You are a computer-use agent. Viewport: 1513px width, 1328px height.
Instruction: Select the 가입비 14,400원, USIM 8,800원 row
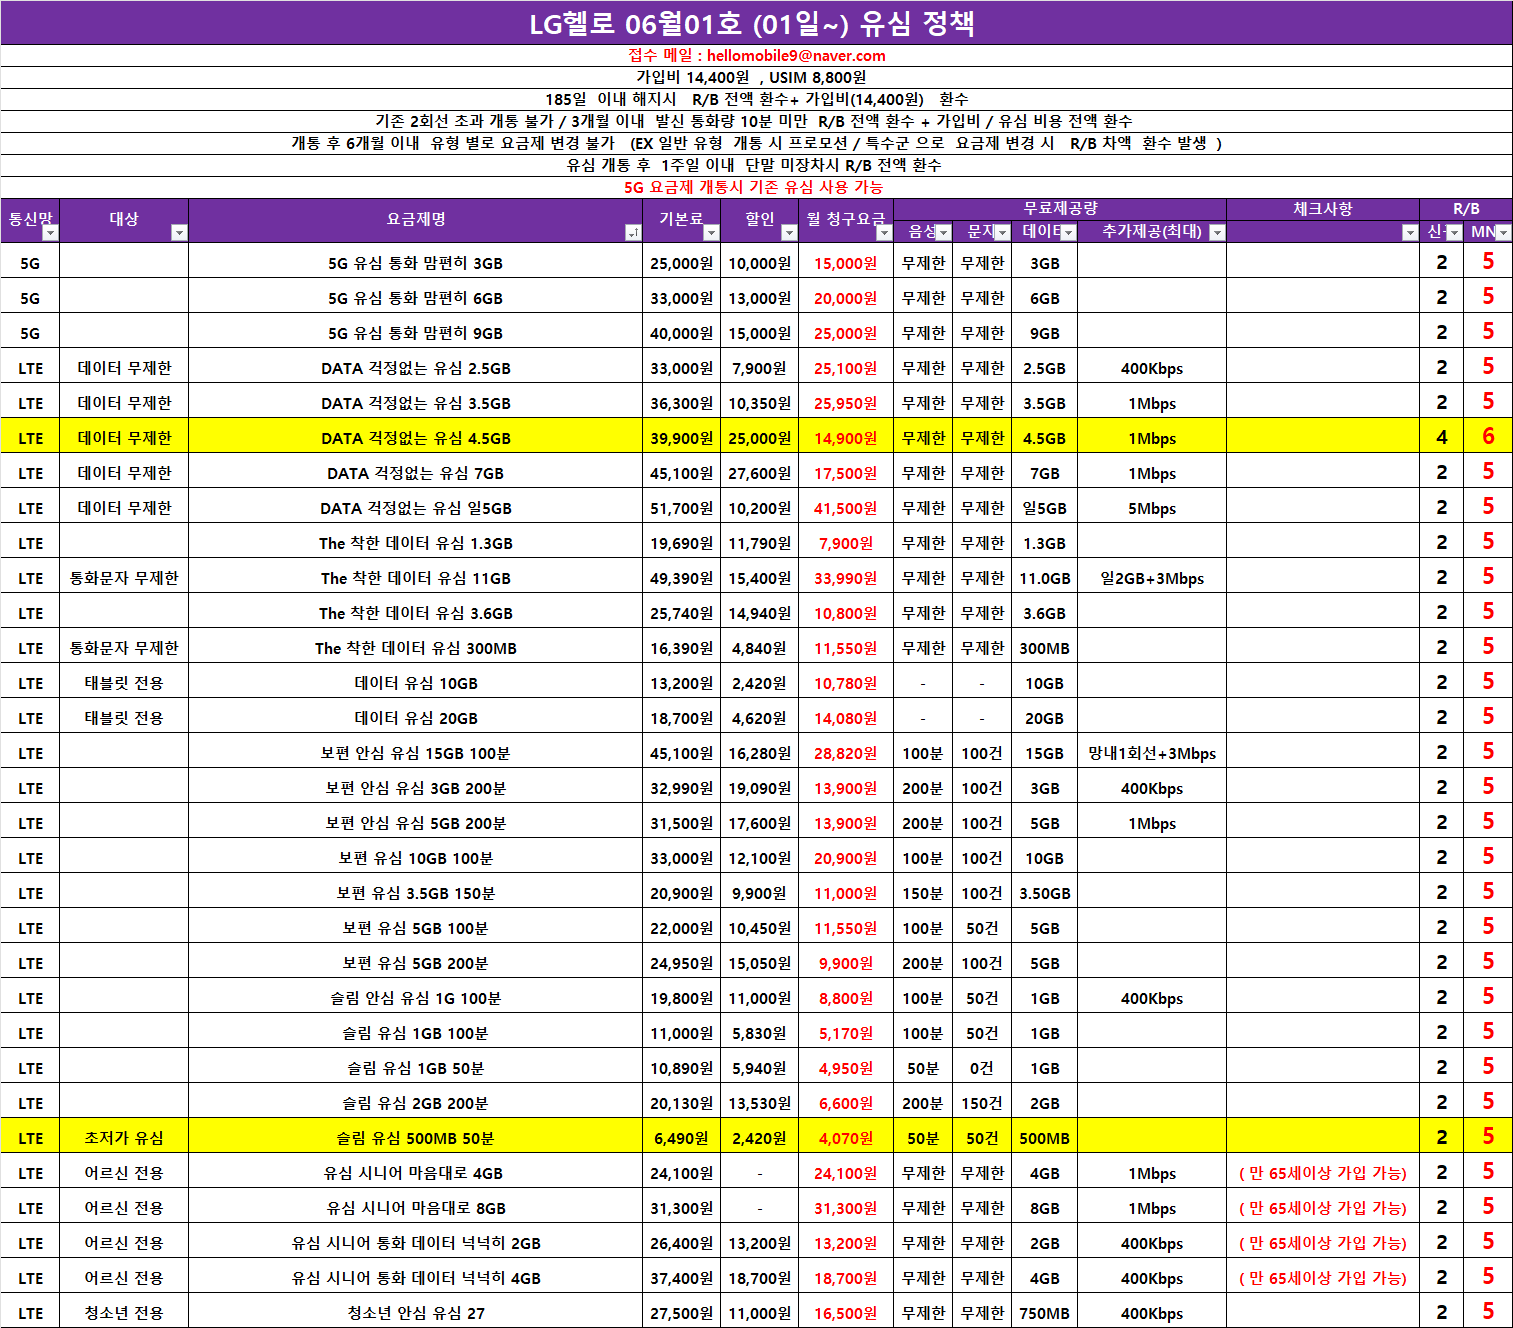click(x=756, y=78)
